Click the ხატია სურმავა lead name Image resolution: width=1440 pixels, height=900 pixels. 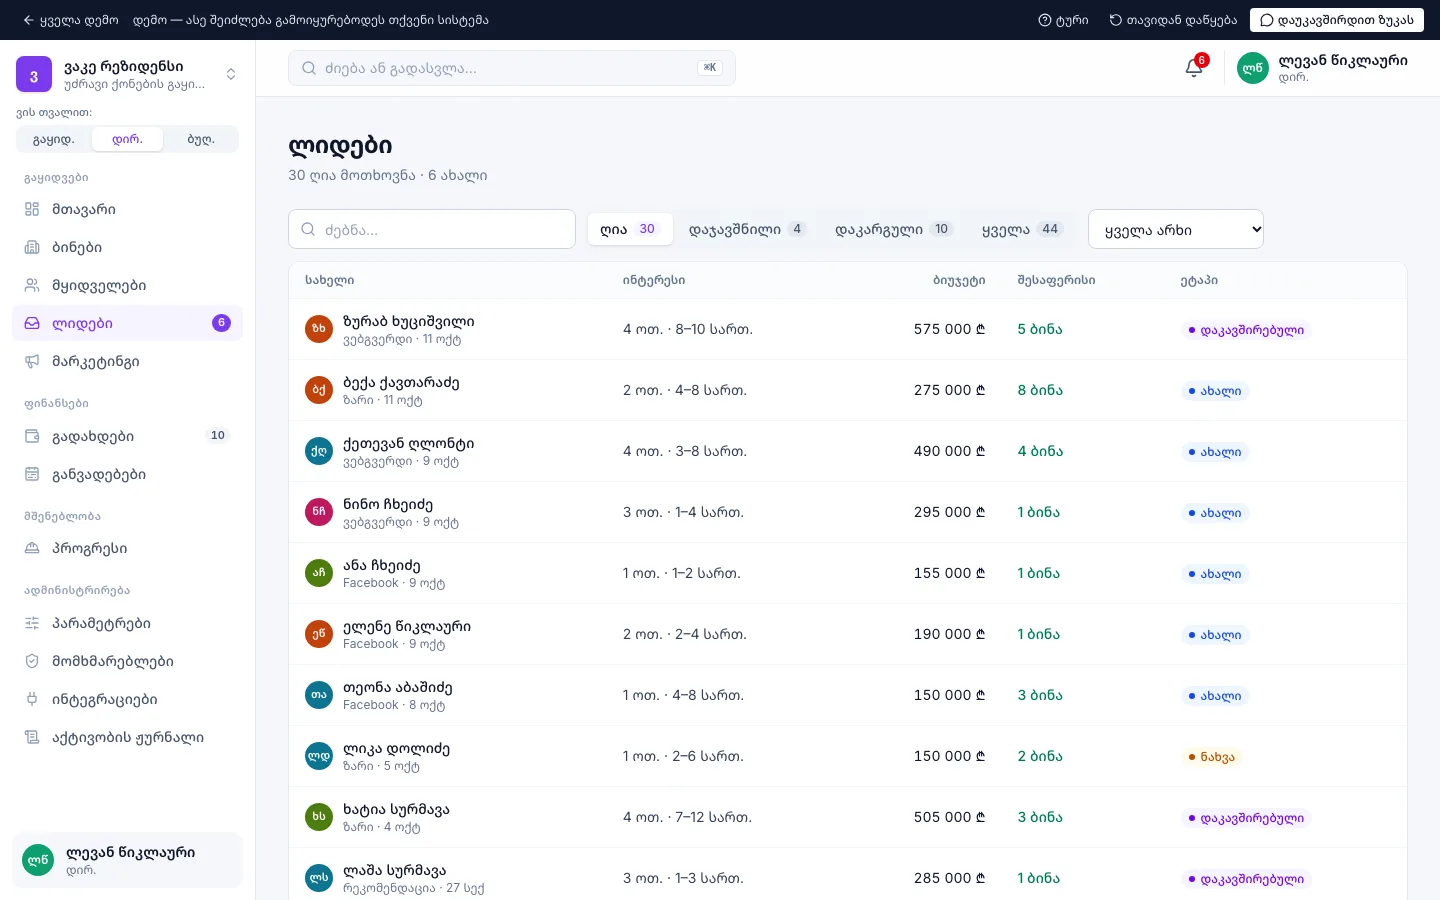click(x=396, y=809)
